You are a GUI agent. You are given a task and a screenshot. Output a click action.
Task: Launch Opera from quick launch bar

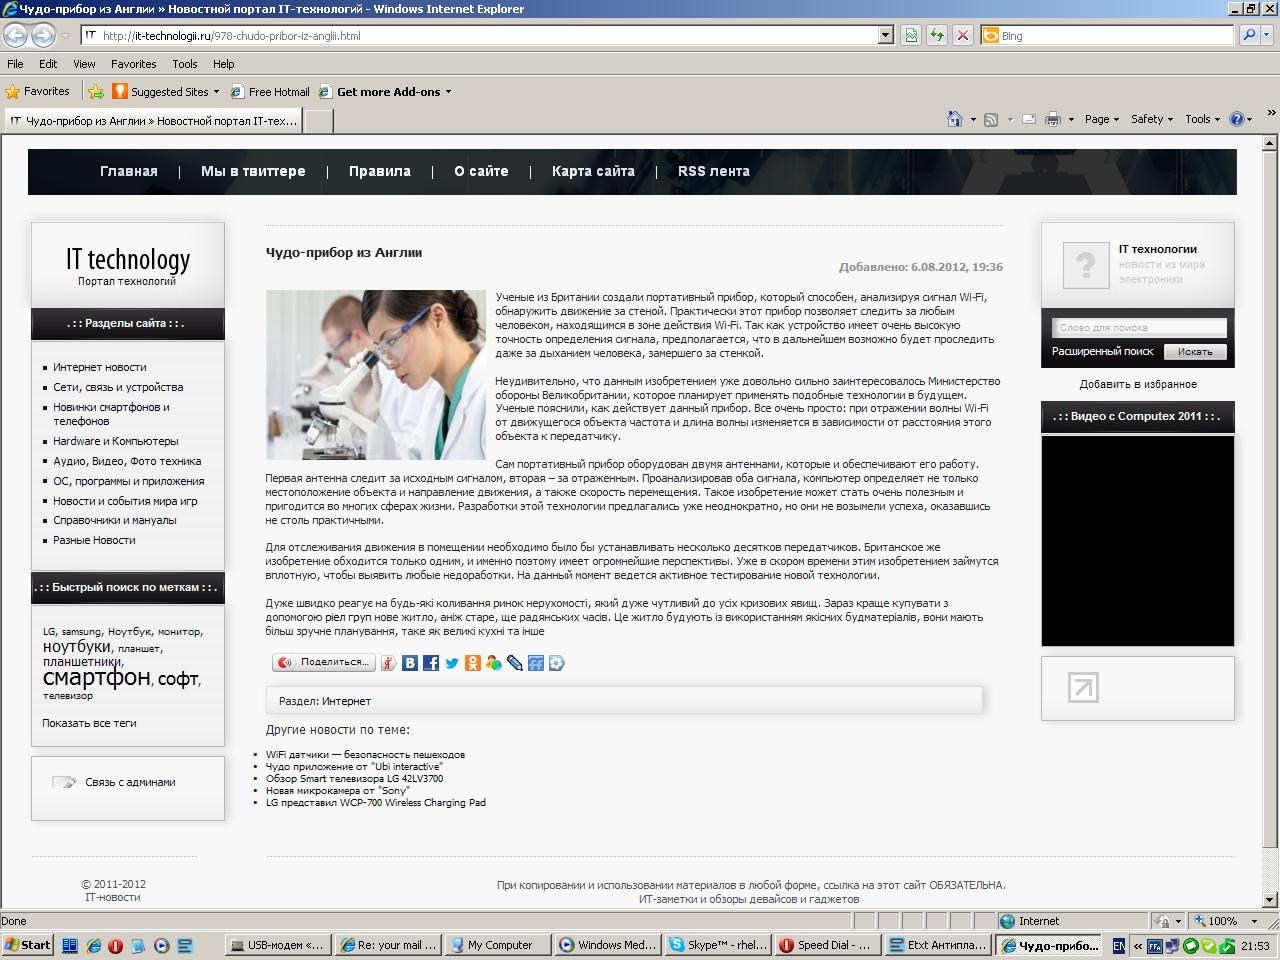pos(115,945)
